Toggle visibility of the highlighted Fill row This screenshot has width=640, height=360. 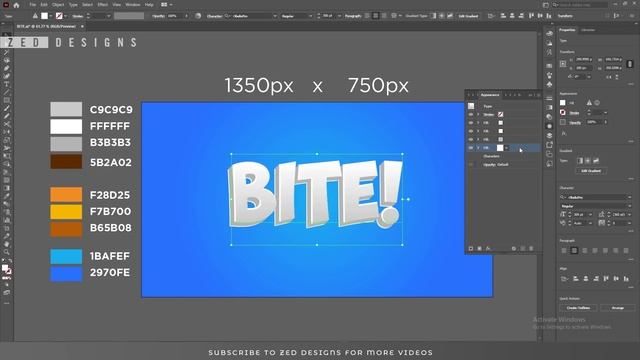(x=471, y=148)
